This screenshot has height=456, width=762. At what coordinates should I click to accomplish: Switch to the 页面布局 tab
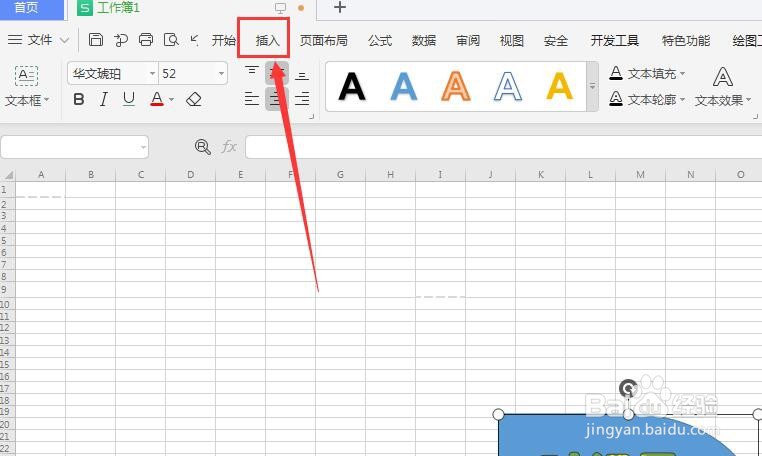pyautogui.click(x=324, y=40)
